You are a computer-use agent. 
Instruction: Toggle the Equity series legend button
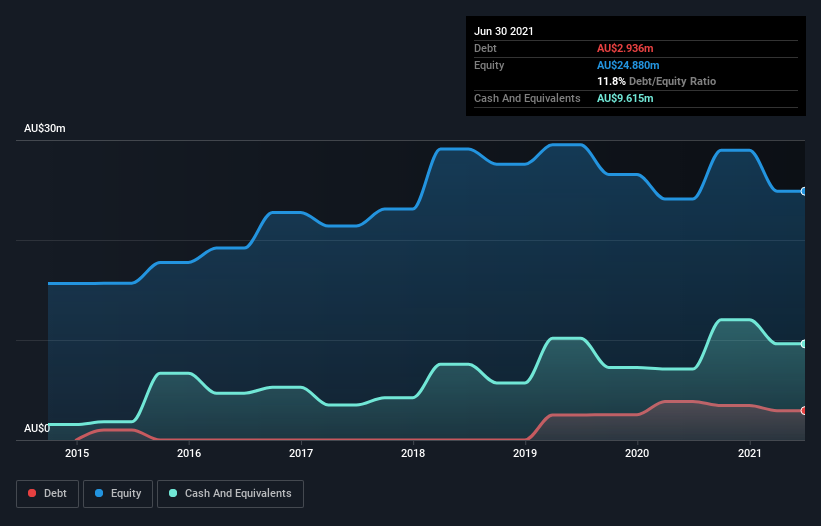(x=118, y=494)
